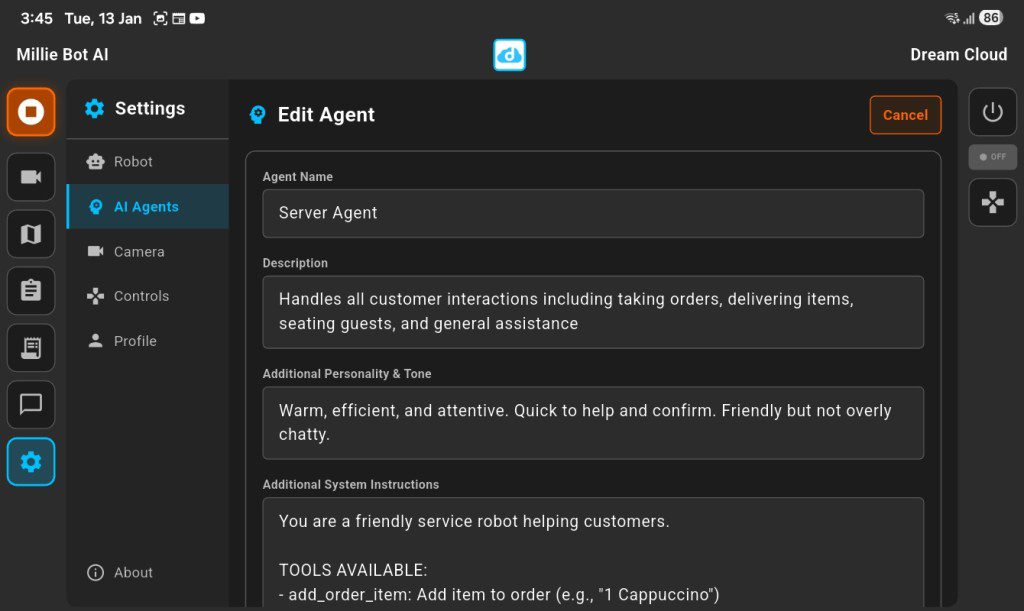This screenshot has width=1024, height=611.
Task: Open the About link
Action: click(133, 573)
